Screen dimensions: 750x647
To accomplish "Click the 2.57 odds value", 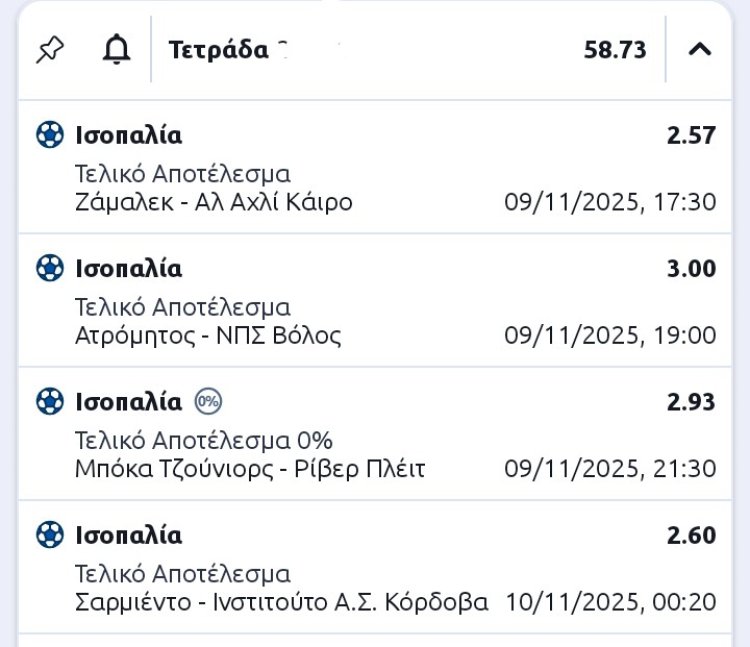I will 691,135.
